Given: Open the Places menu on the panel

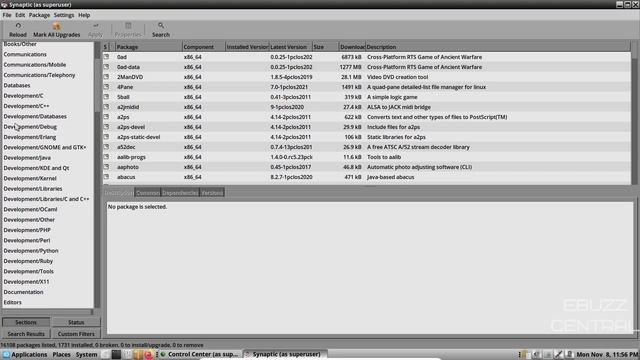Looking at the screenshot, I should coord(61,354).
